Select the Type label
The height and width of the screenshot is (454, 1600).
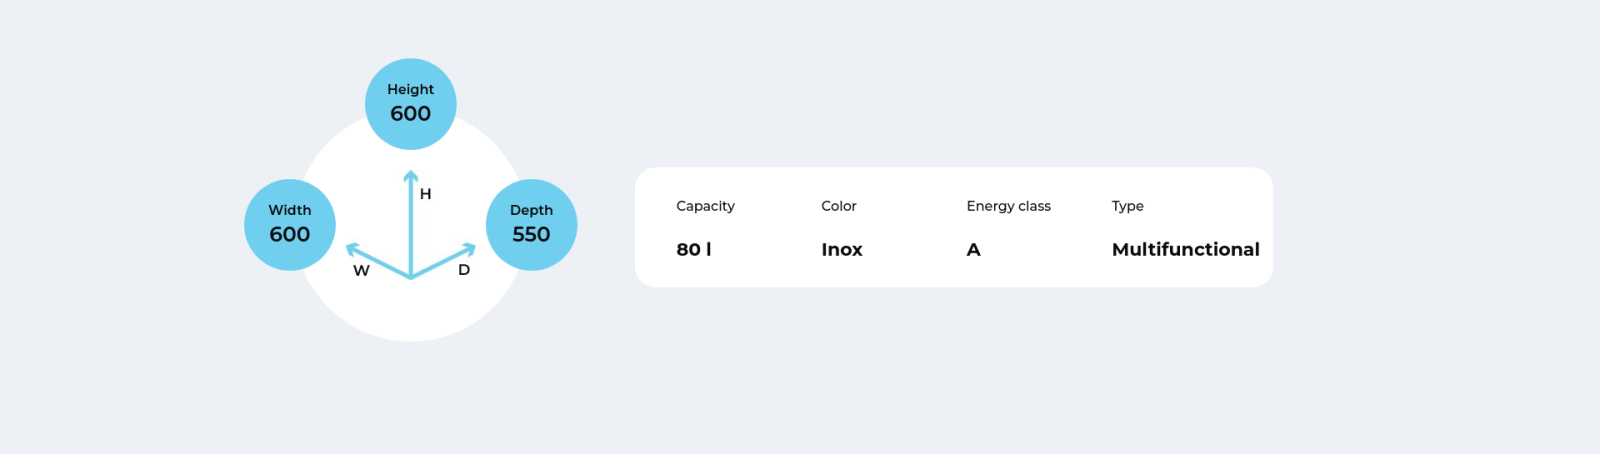tap(1127, 206)
